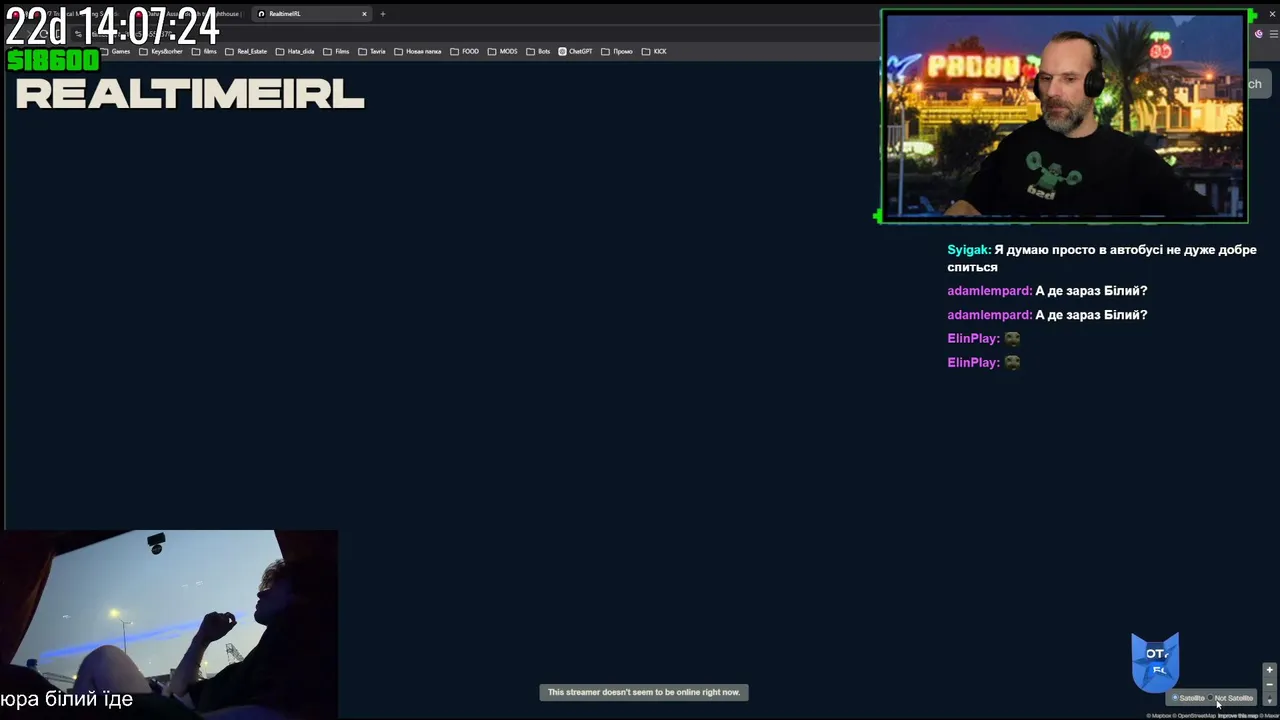This screenshot has width=1280, height=720.
Task: Open the capitalized Films bookmark folder
Action: tap(336, 51)
